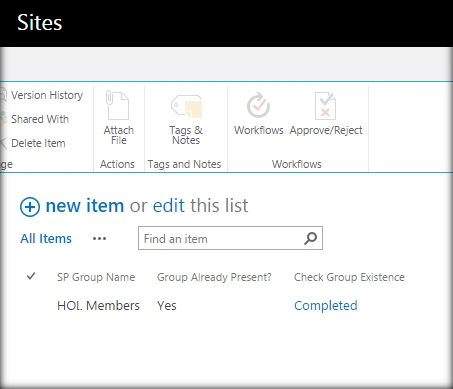
Task: Click the plus circle new item icon
Action: (x=30, y=207)
